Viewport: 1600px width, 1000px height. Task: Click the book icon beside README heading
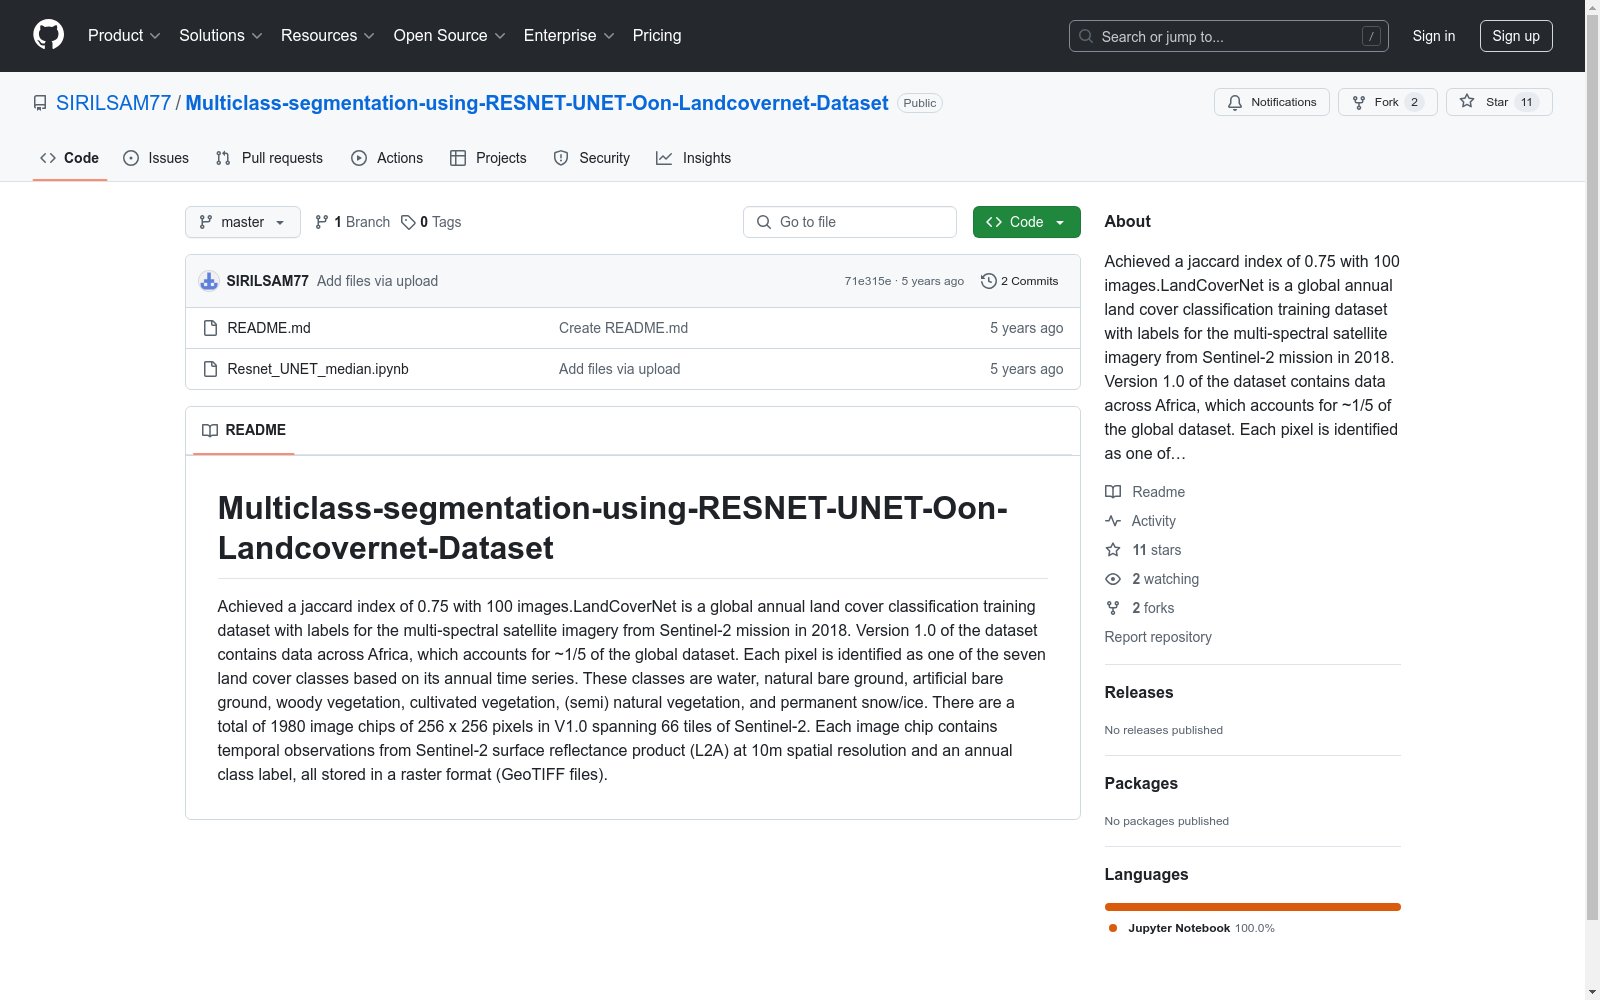210,430
